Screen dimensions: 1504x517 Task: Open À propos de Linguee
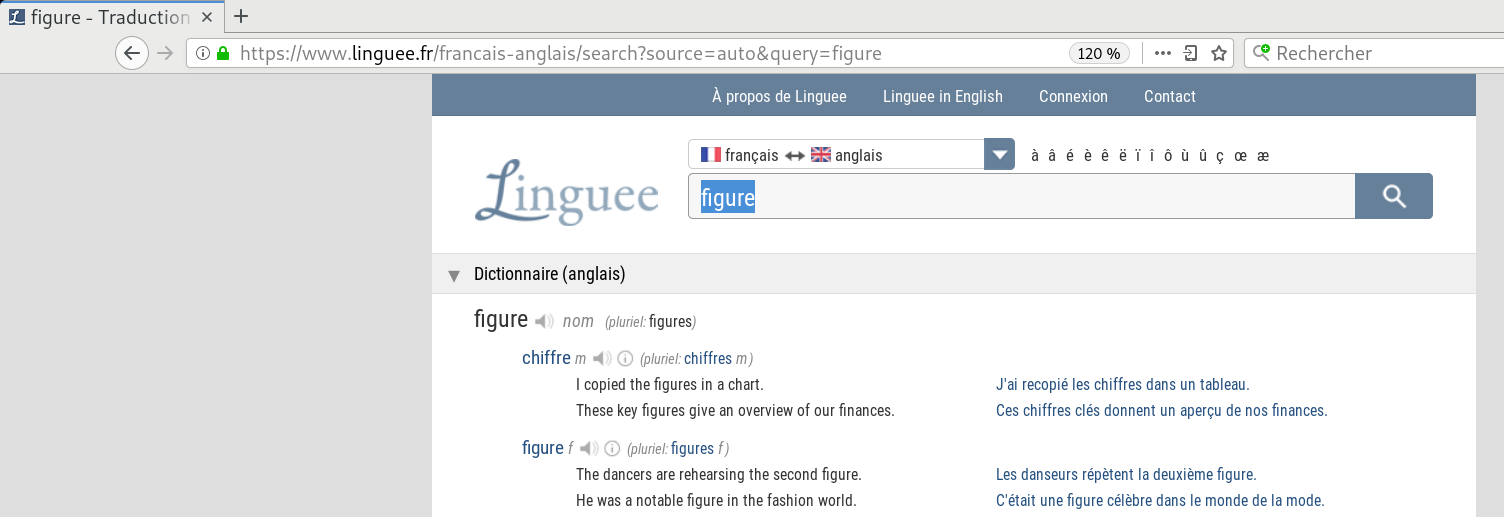point(779,97)
